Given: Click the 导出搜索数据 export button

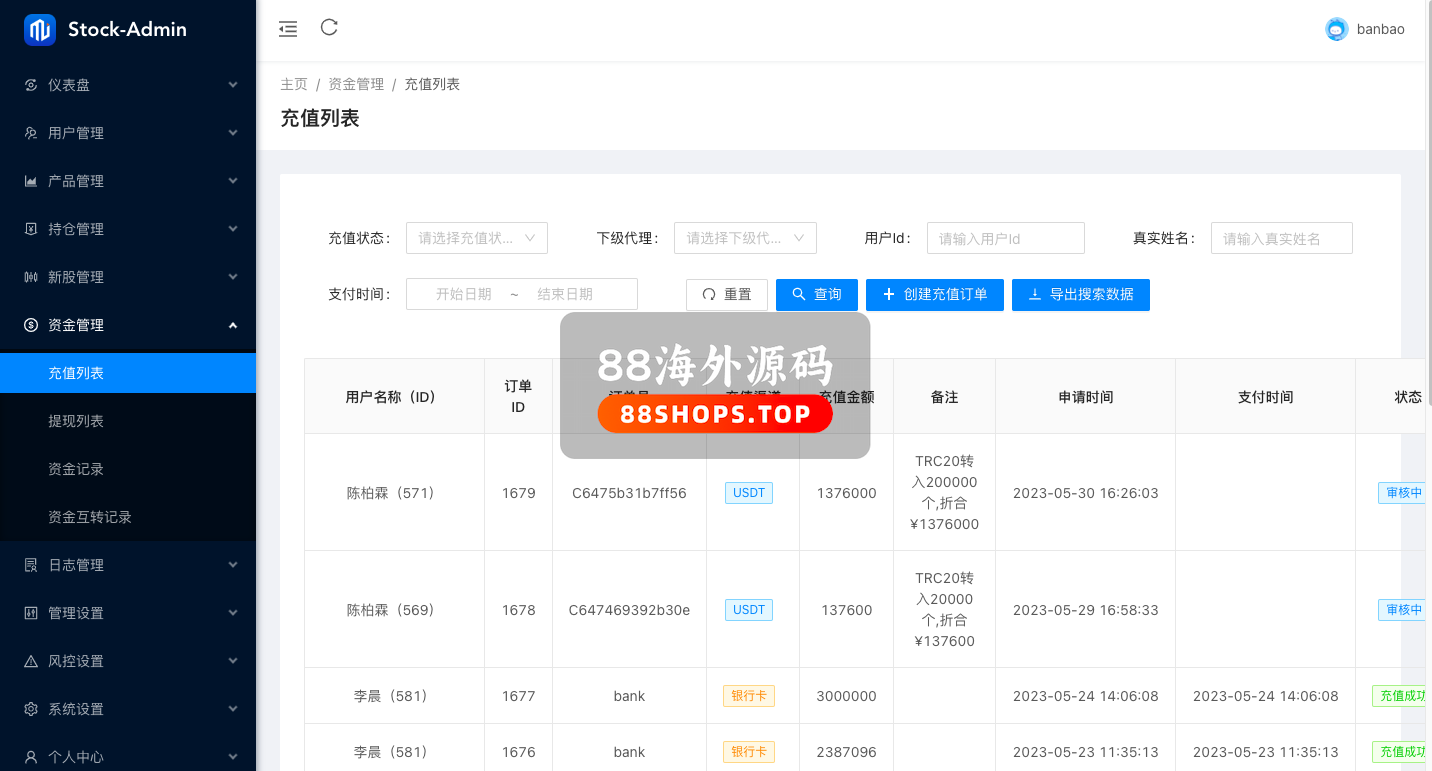Looking at the screenshot, I should pos(1081,295).
